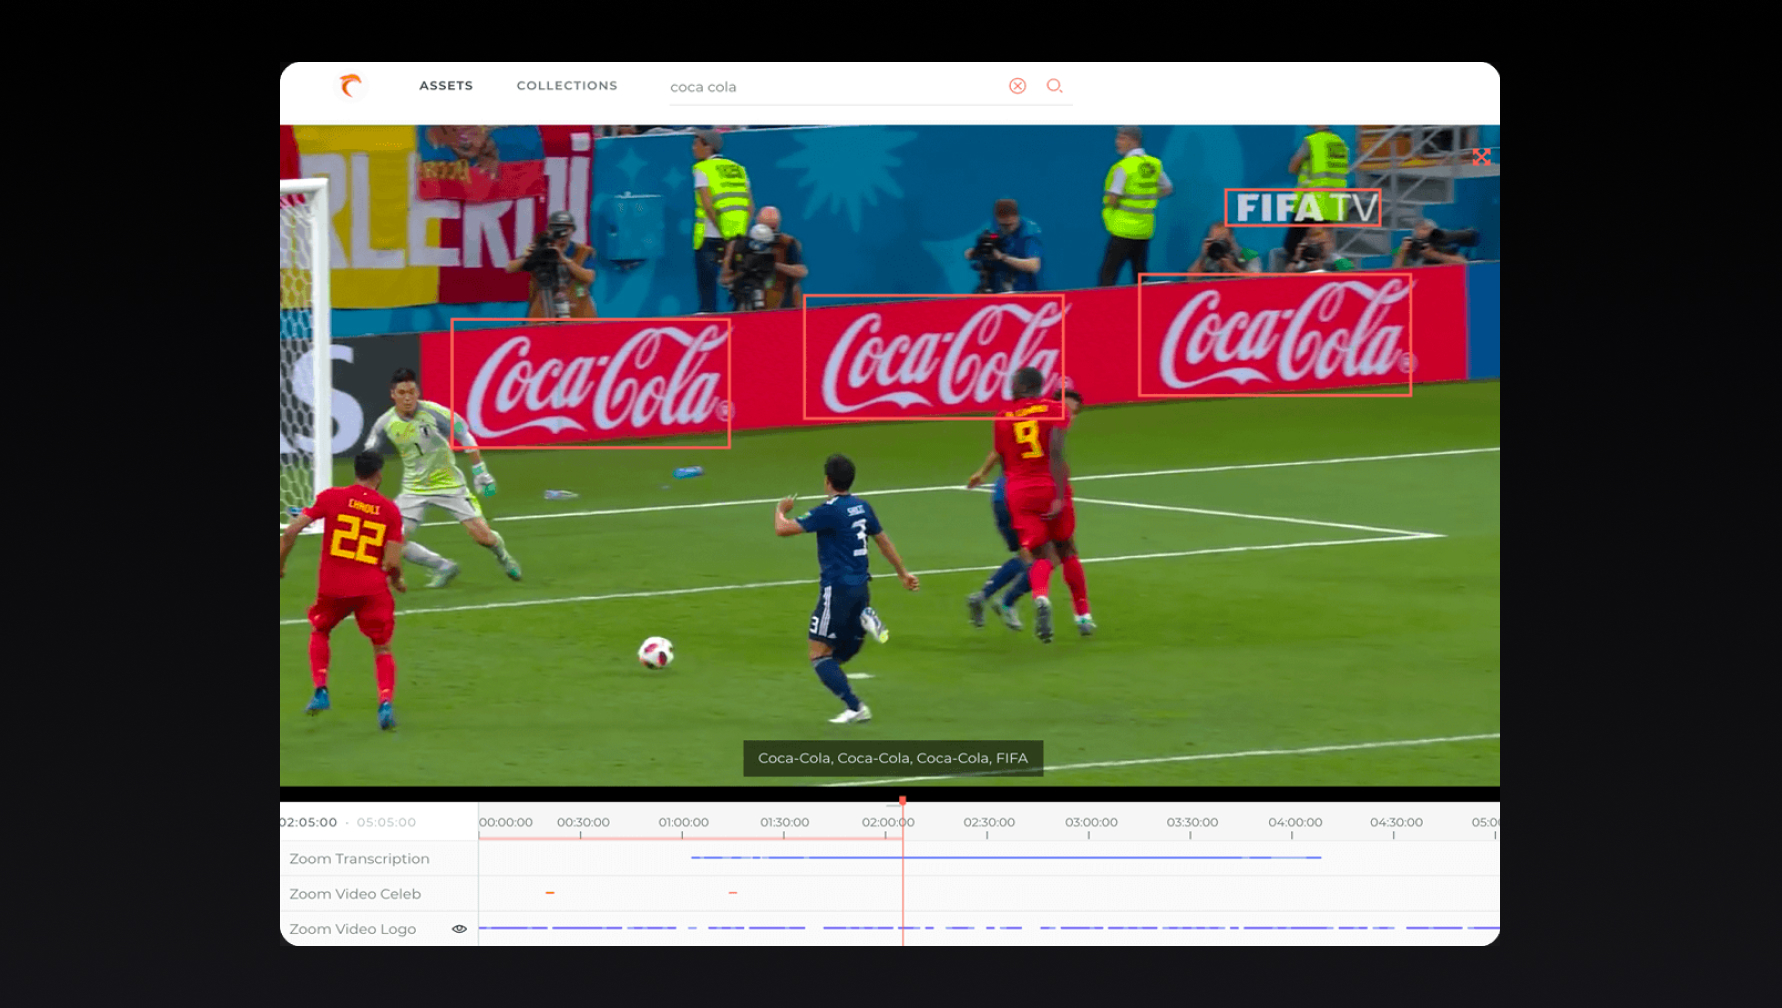
Task: Click the orange bird logo icon
Action: point(350,86)
